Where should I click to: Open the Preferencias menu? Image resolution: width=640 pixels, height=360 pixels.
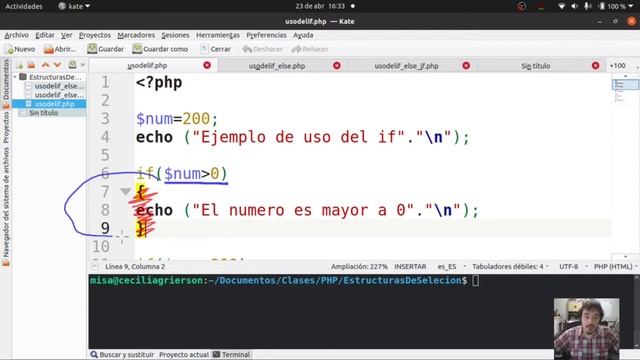(x=266, y=35)
